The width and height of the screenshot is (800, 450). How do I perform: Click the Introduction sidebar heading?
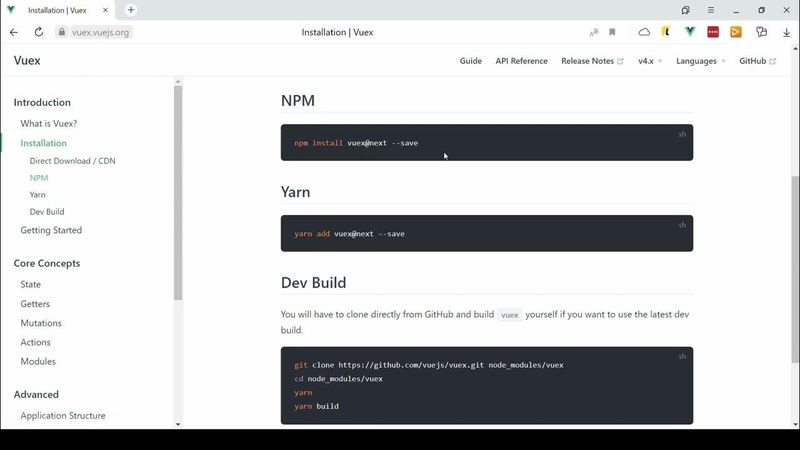coord(42,102)
